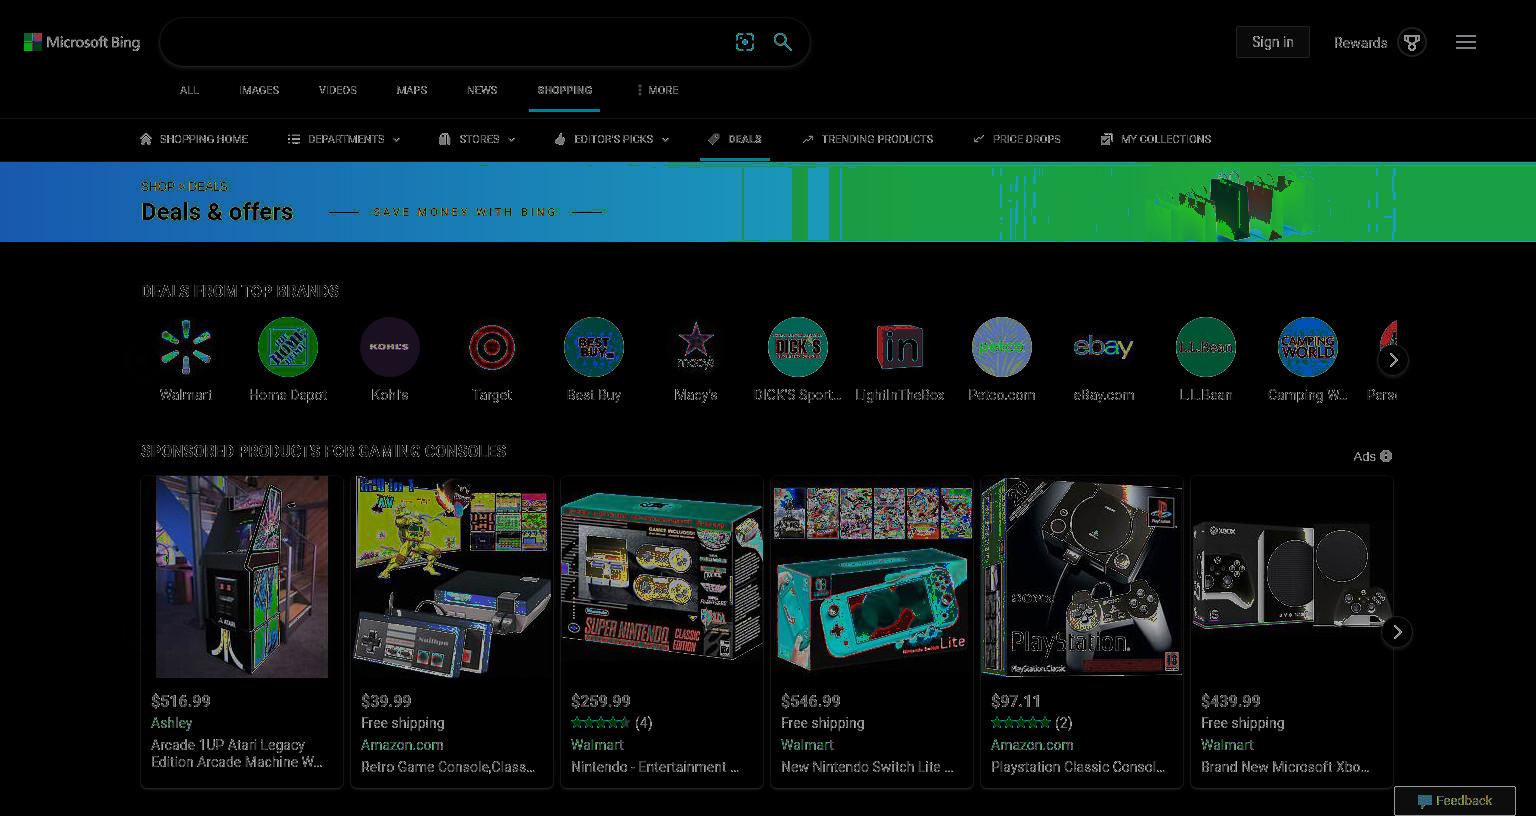The height and width of the screenshot is (816, 1536).
Task: Open Retro Game Console product link
Action: point(448,767)
